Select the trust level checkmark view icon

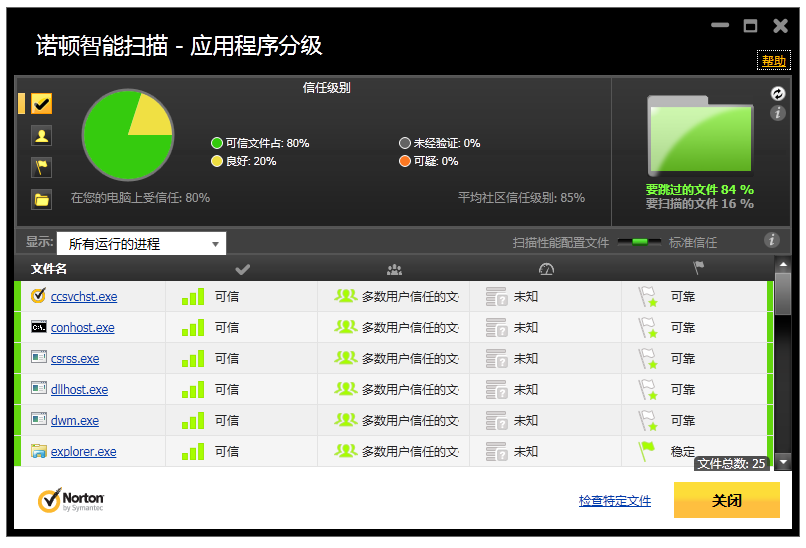pyautogui.click(x=41, y=103)
